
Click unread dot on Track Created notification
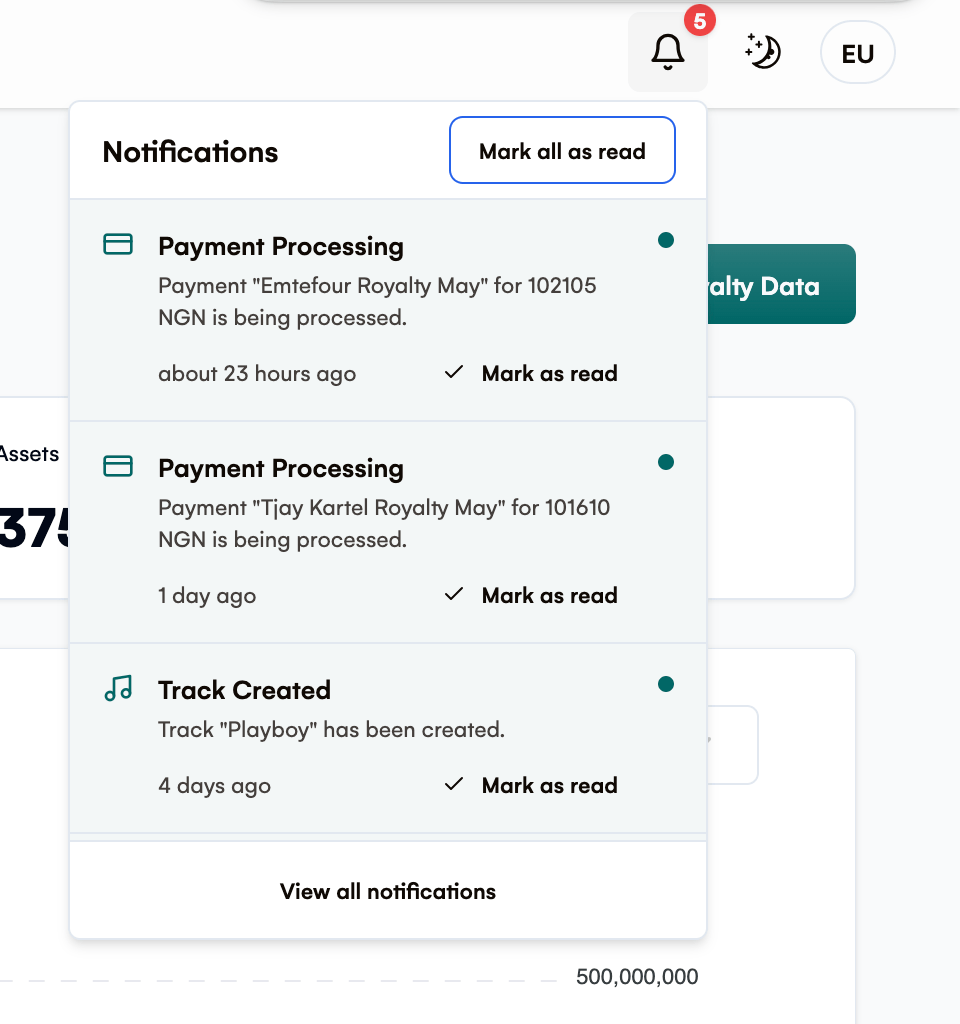coord(665,684)
